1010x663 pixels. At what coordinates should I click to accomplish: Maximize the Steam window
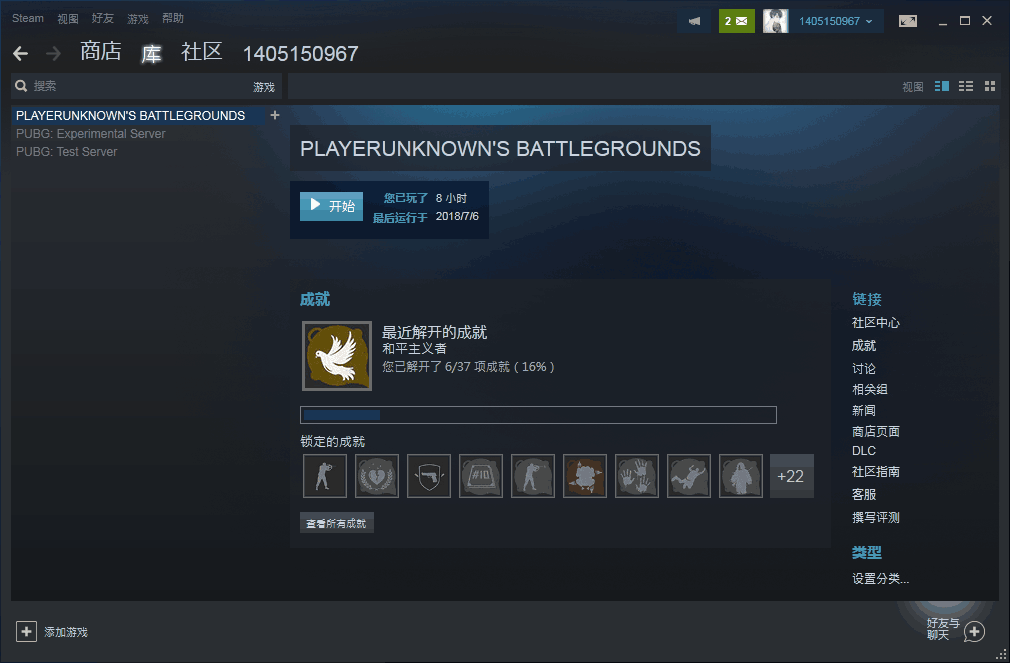coord(965,21)
